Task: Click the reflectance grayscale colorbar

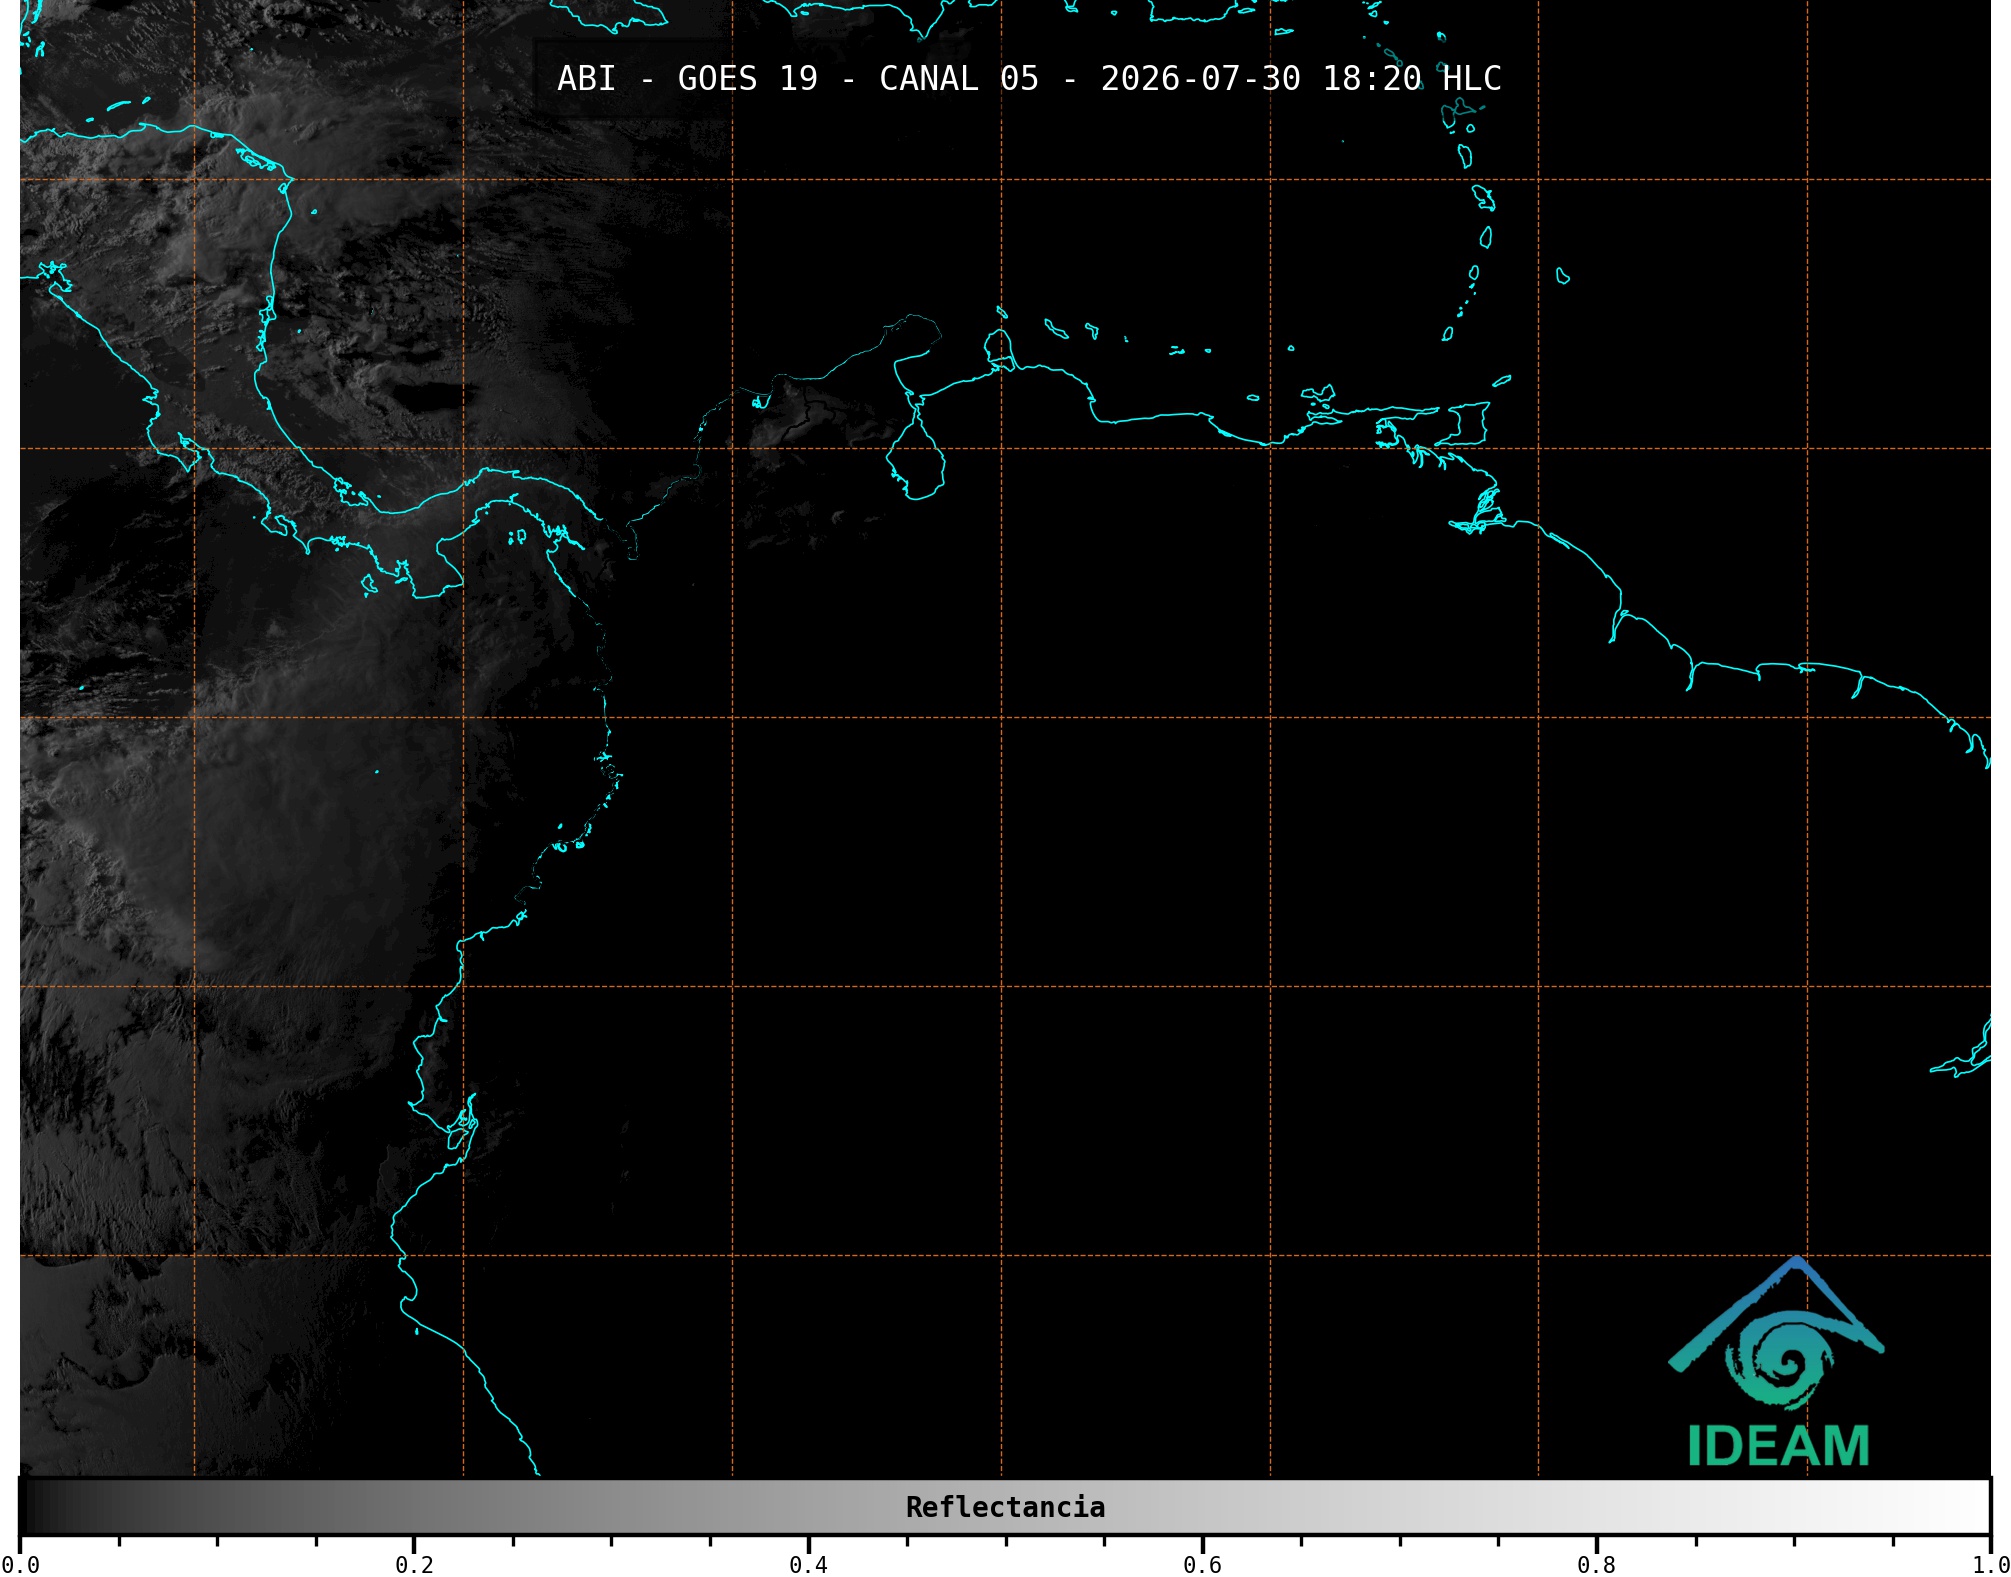Action: [1005, 1506]
